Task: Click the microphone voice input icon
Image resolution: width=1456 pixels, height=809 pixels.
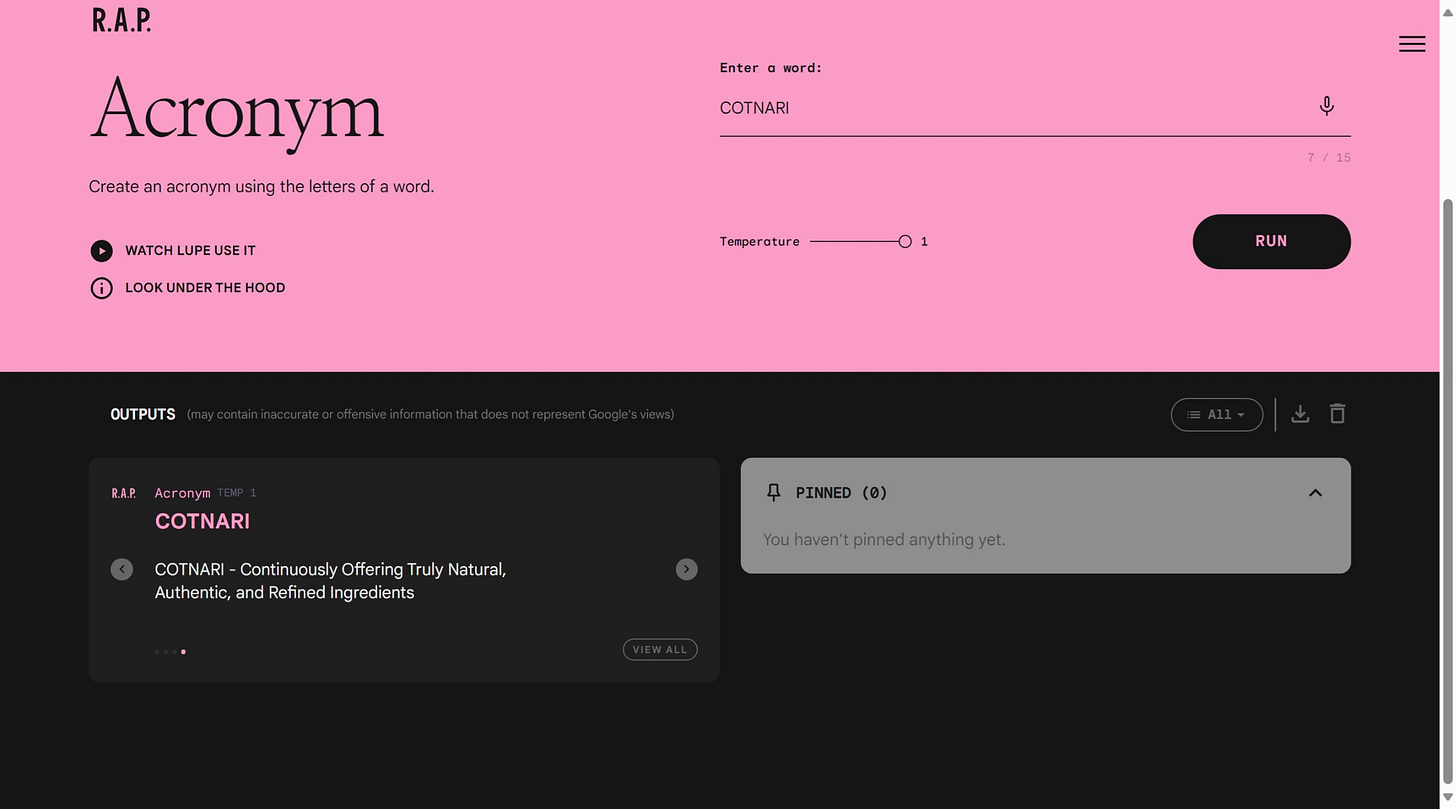Action: (x=1326, y=106)
